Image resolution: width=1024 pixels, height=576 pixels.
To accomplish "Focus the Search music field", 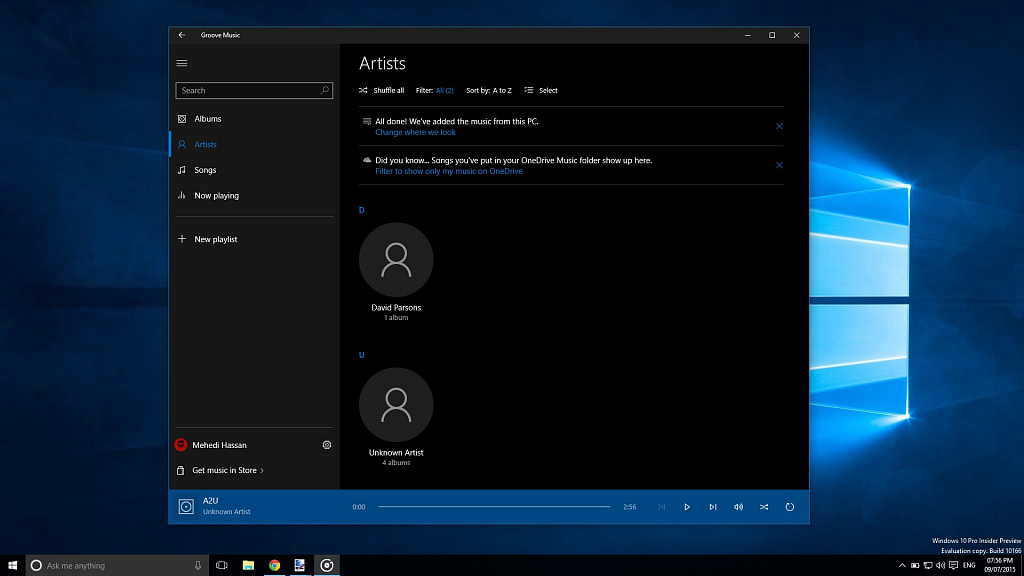I will pyautogui.click(x=254, y=90).
